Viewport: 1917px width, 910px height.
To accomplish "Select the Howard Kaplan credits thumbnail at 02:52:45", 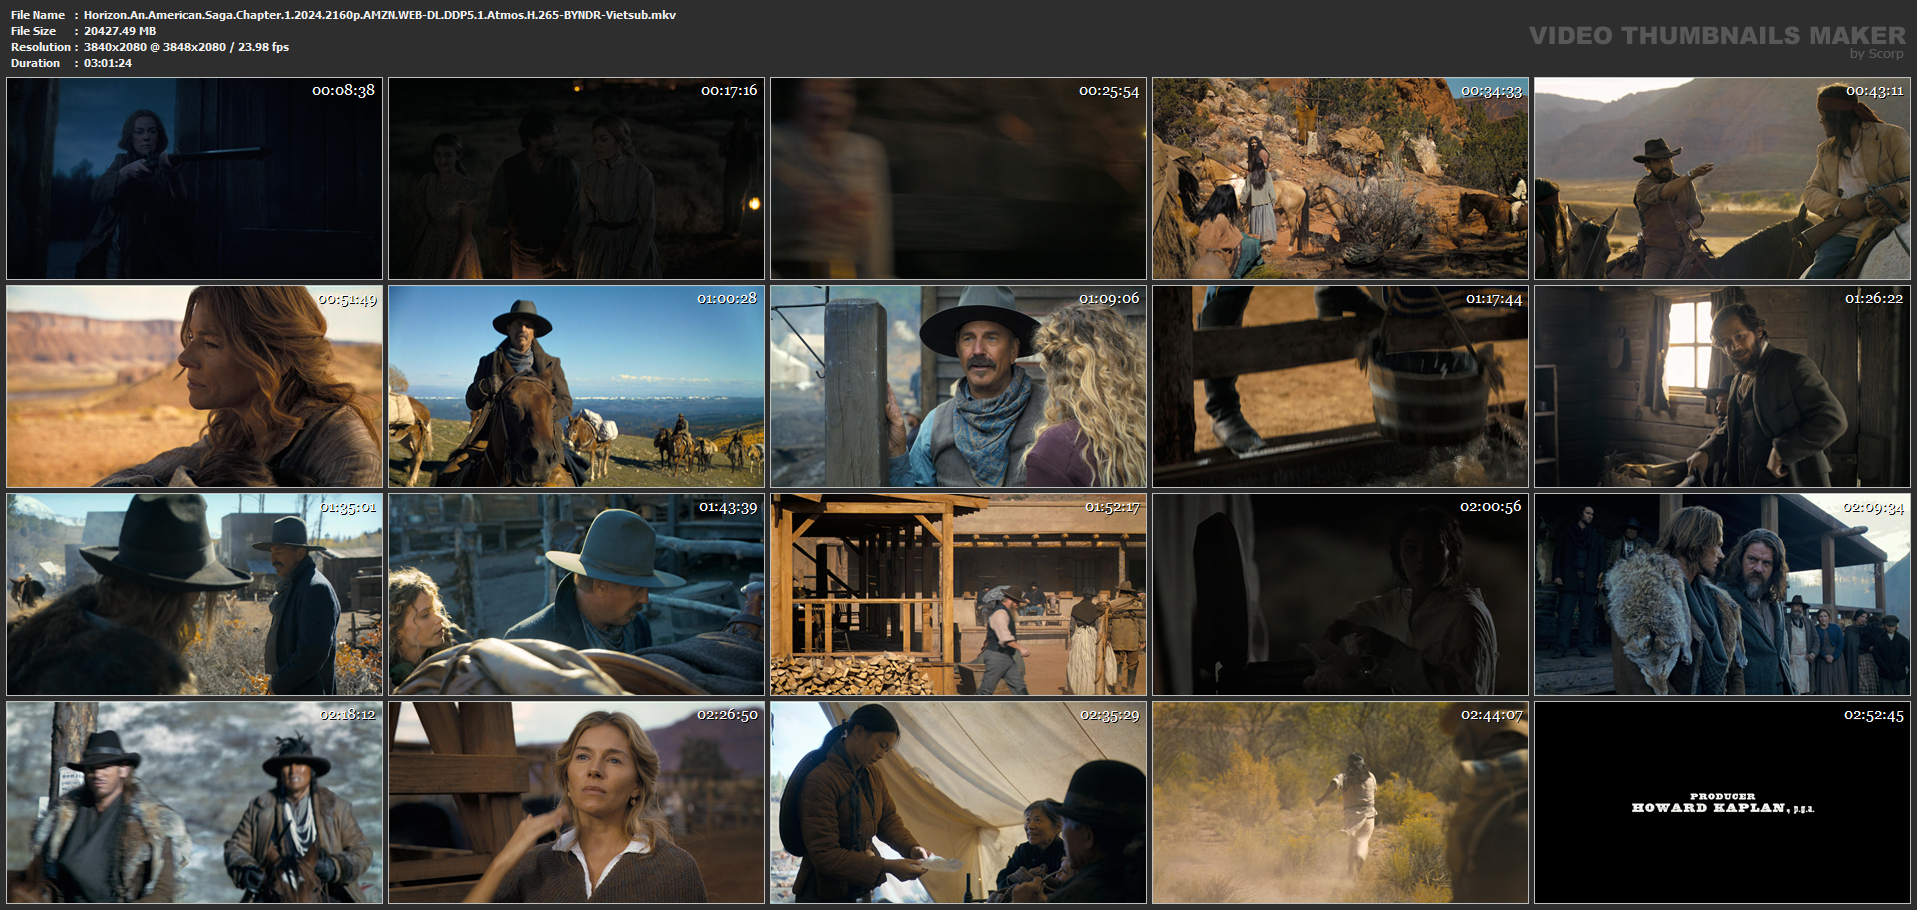I will pyautogui.click(x=1722, y=803).
